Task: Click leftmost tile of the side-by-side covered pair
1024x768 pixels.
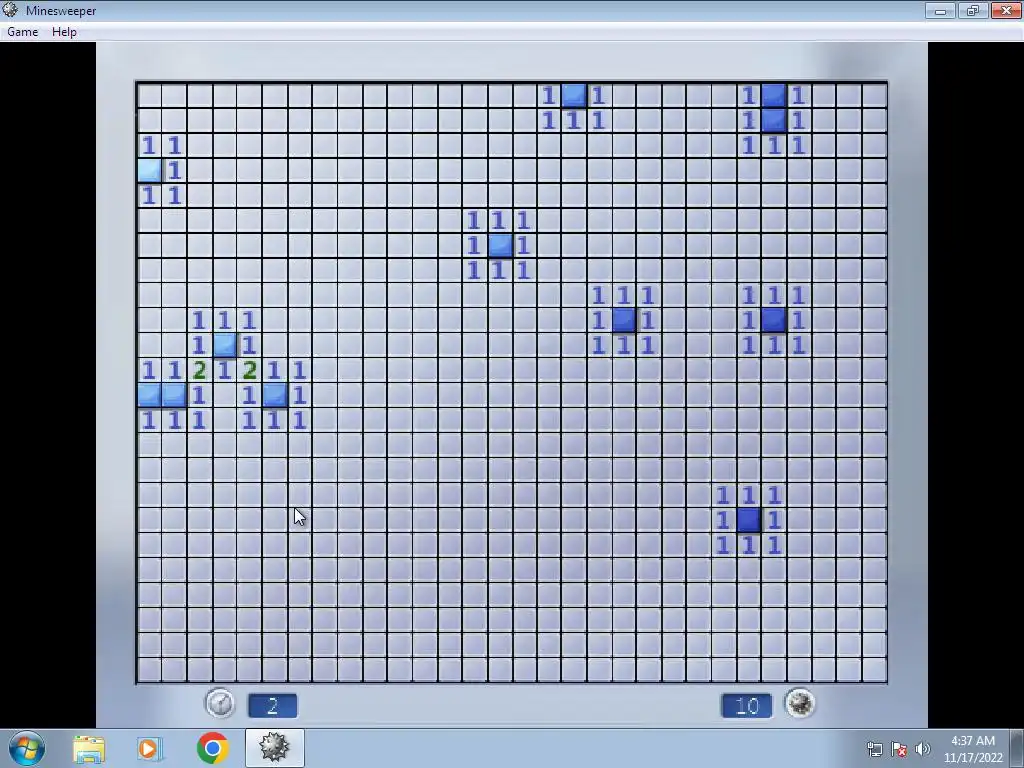Action: (150, 395)
